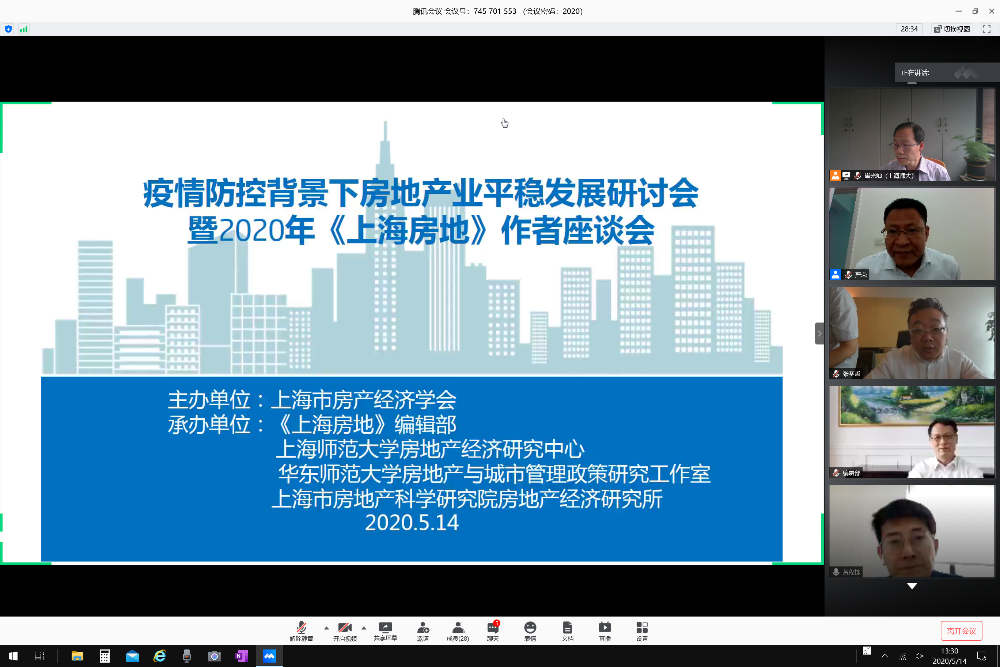1000x667 pixels.
Task: Open OneNote from the taskbar
Action: click(x=242, y=656)
